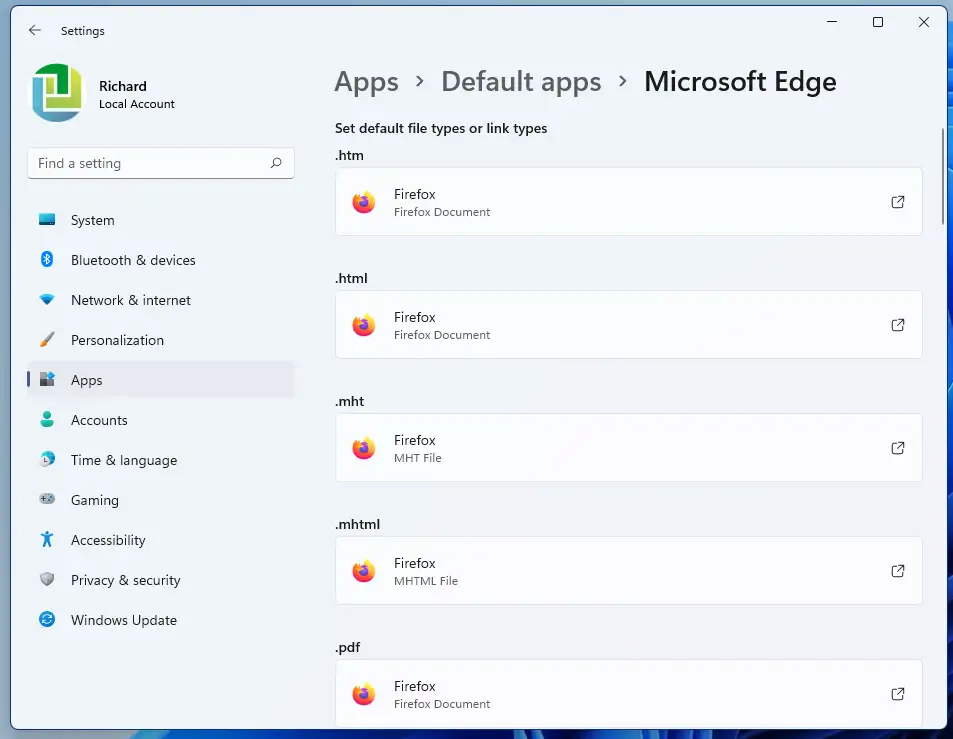Click the Accessibility figure icon

pos(47,539)
